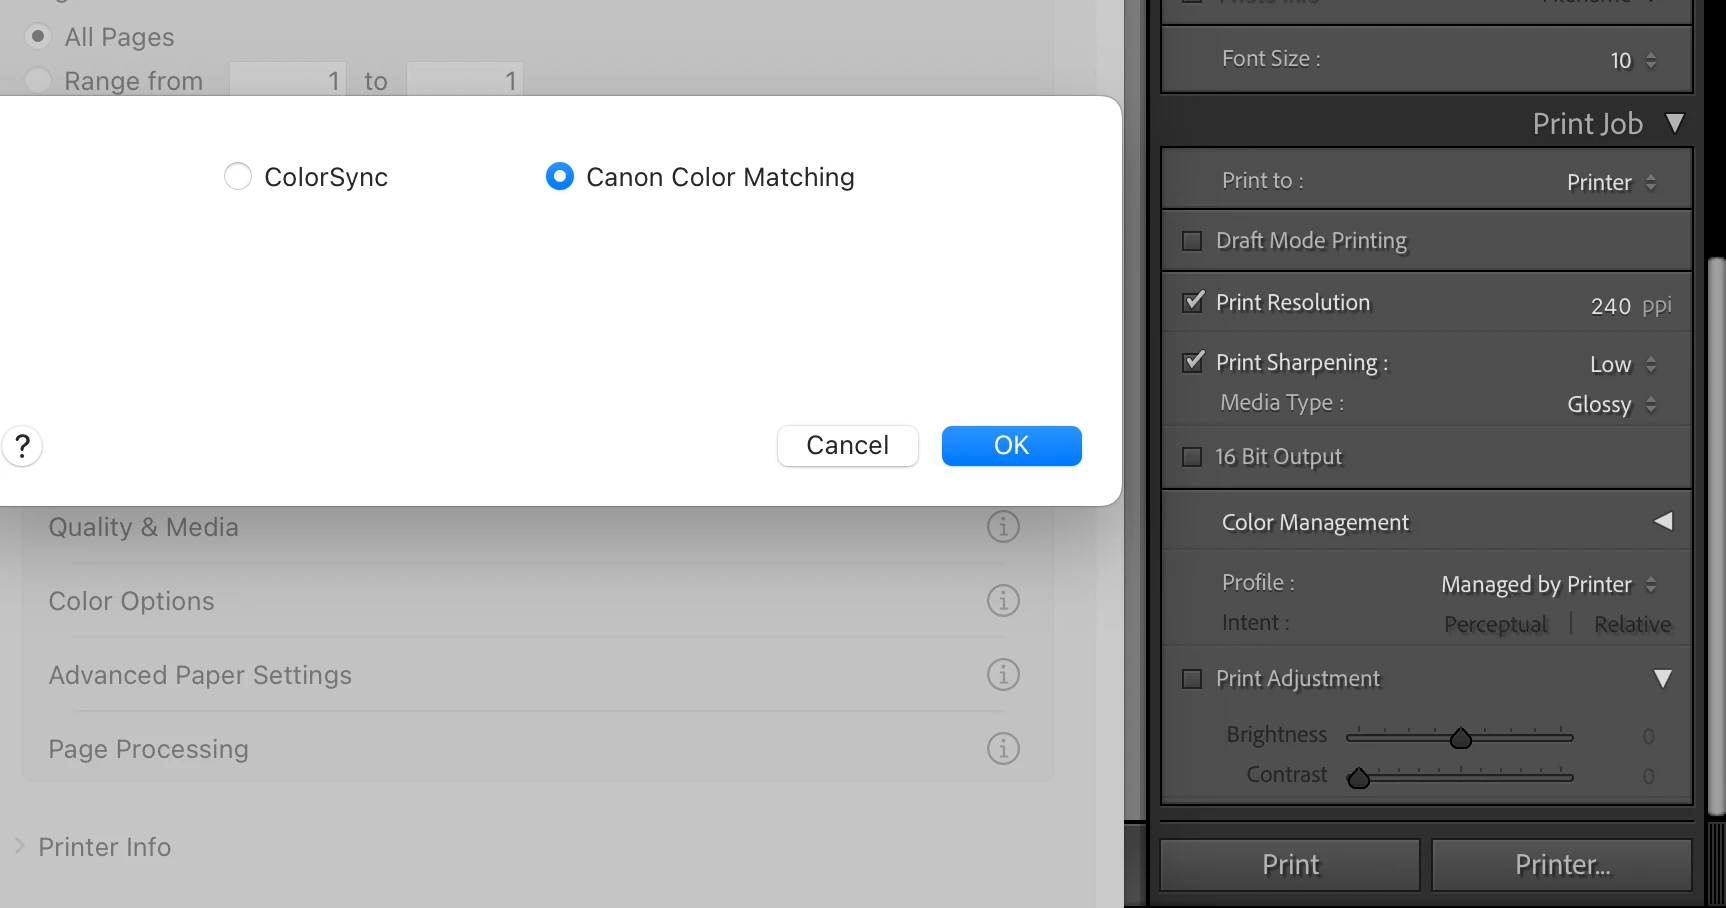Collapse the Print Adjustment section triangle
Screen dimensions: 1726x908
[x=1663, y=679]
